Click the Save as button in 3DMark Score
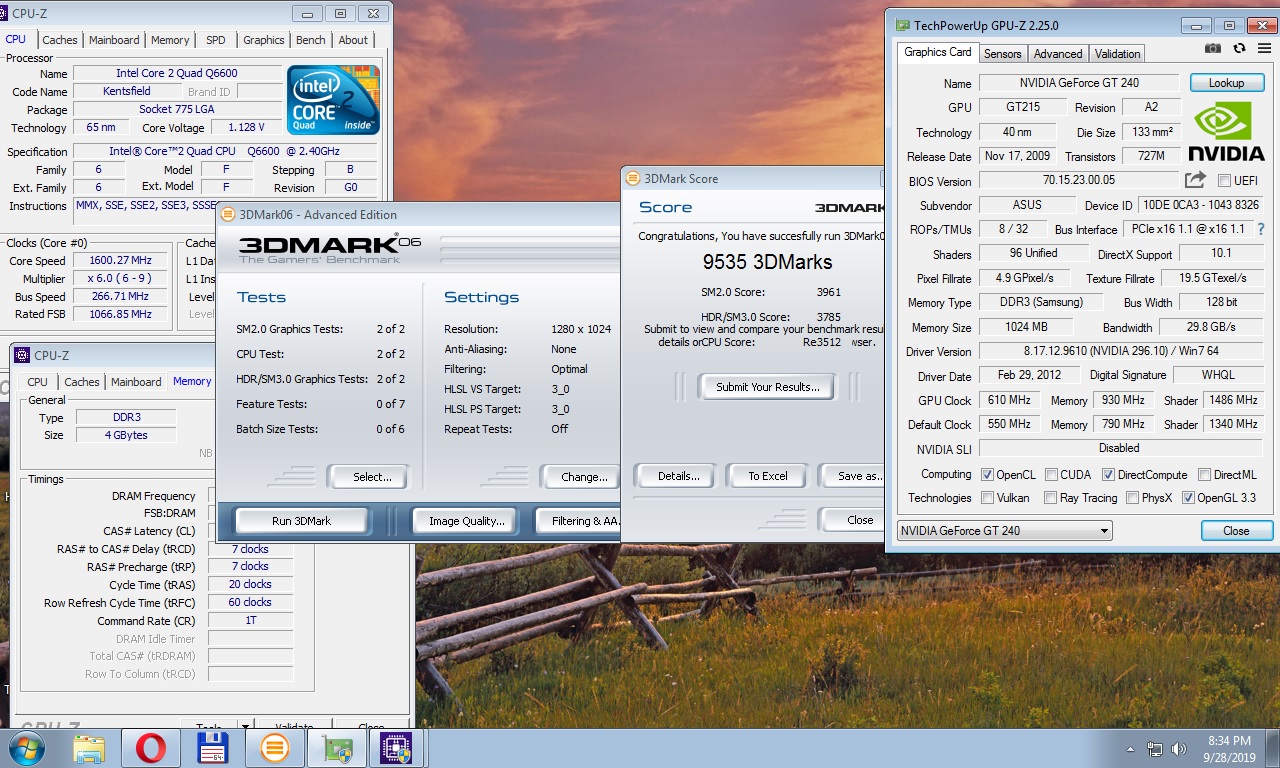This screenshot has width=1280, height=768. (x=852, y=476)
